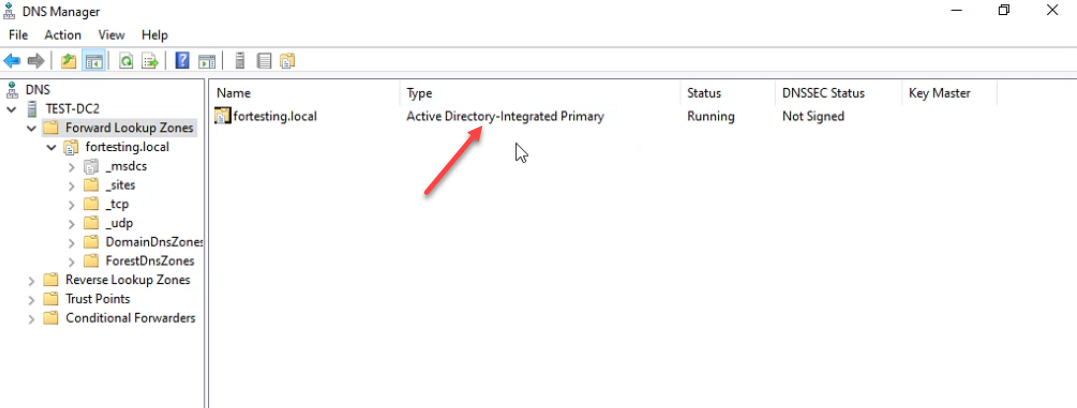The image size is (1077, 408).
Task: Click the 'Running' status cell
Action: pos(711,116)
